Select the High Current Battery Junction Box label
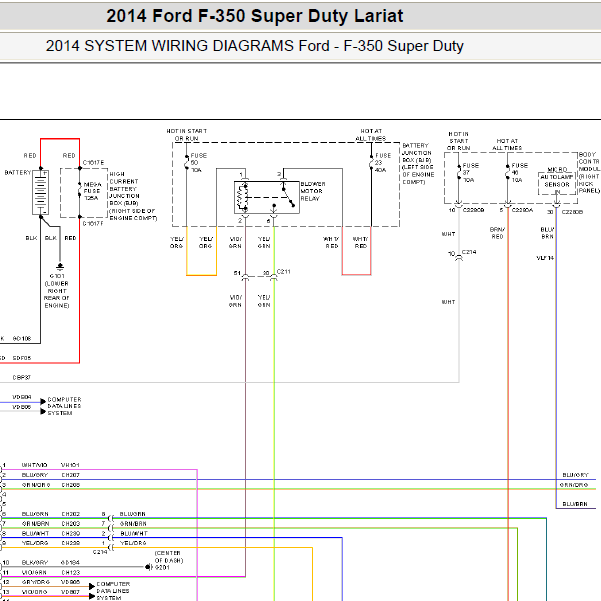Screen dimensions: 601x601 coord(133,196)
